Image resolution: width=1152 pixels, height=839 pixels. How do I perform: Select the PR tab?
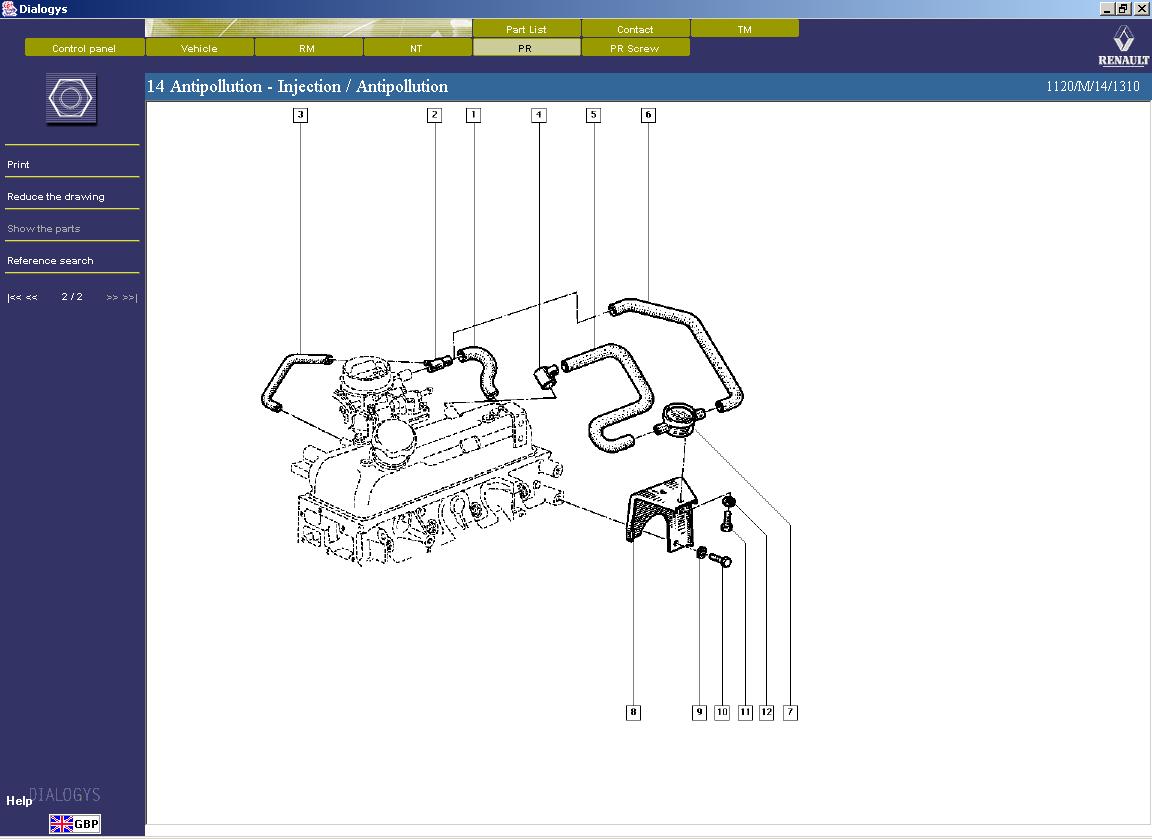(526, 48)
